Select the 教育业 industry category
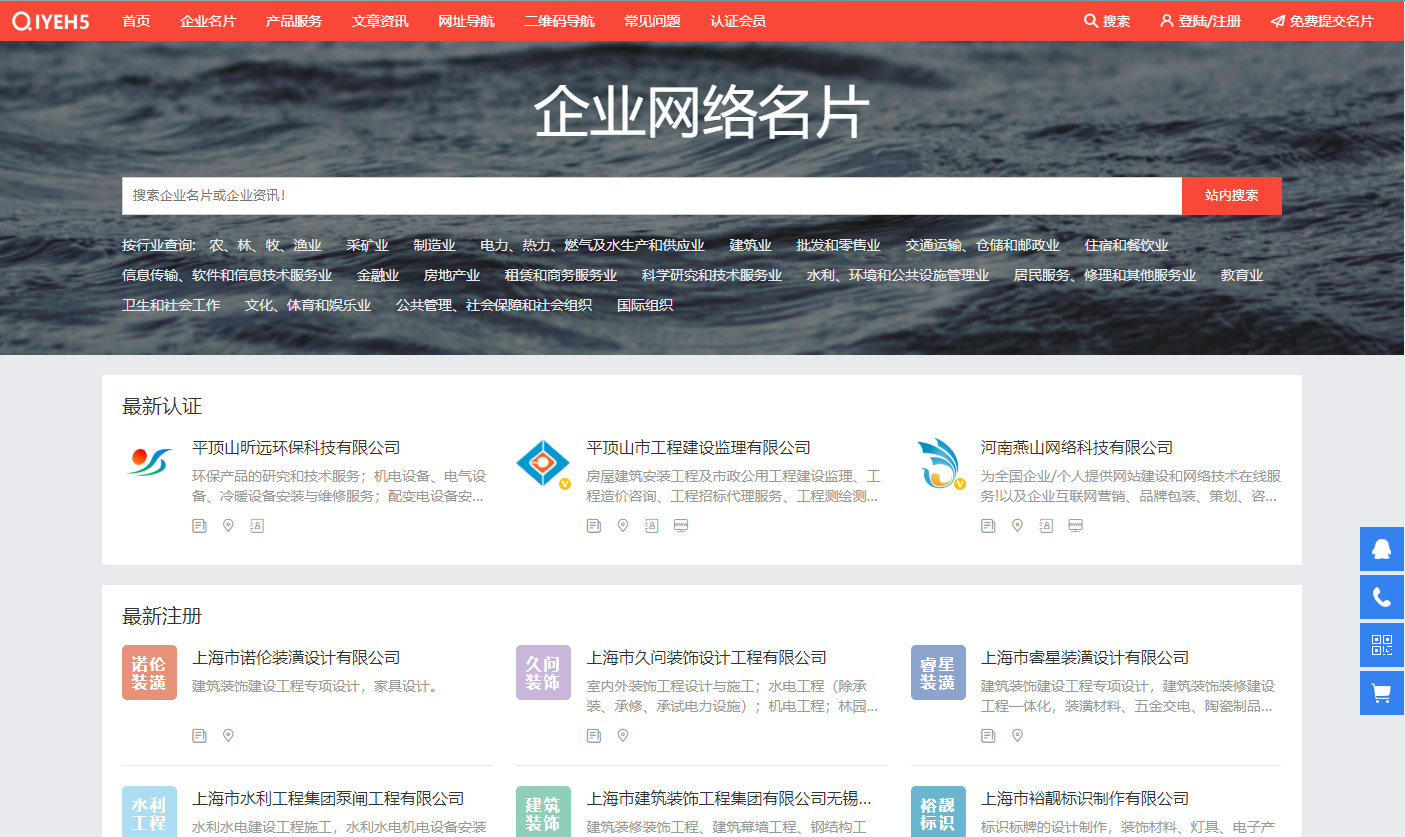The height and width of the screenshot is (837, 1405). pos(1242,275)
